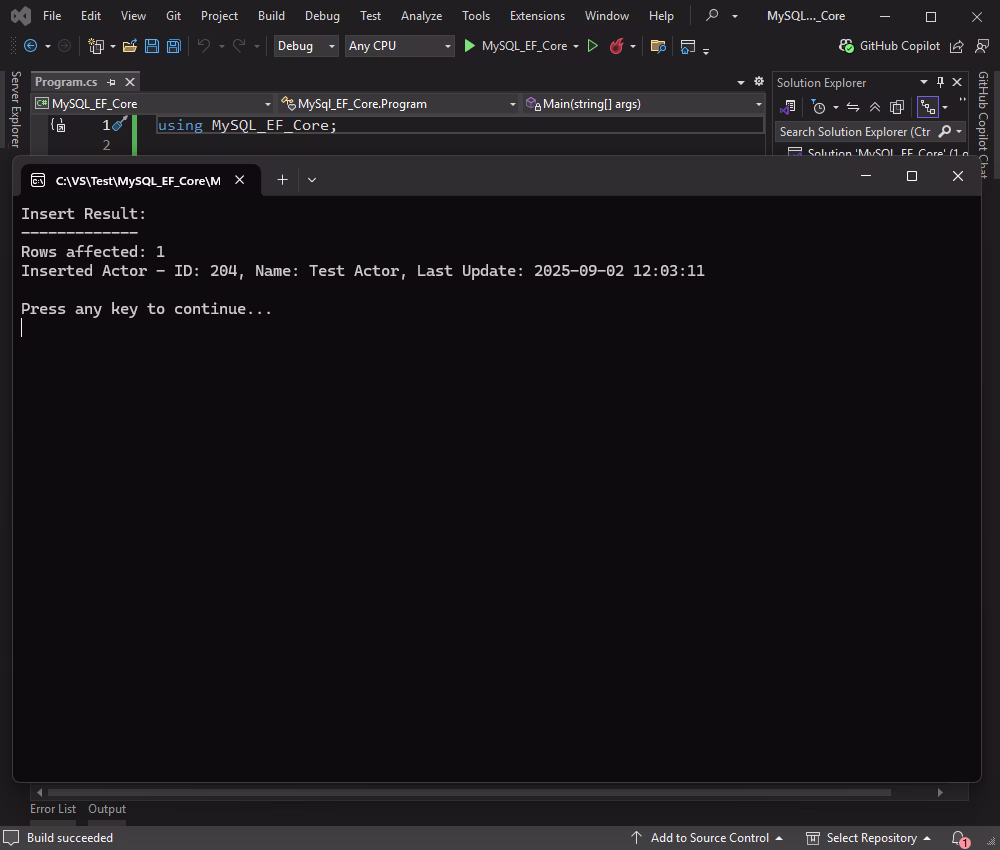Click the Hot Reload flame icon
Image resolution: width=1000 pixels, height=850 pixels.
(618, 46)
